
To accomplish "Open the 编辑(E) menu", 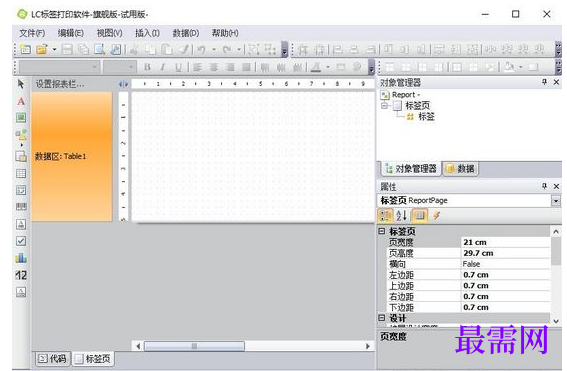I will pyautogui.click(x=71, y=33).
